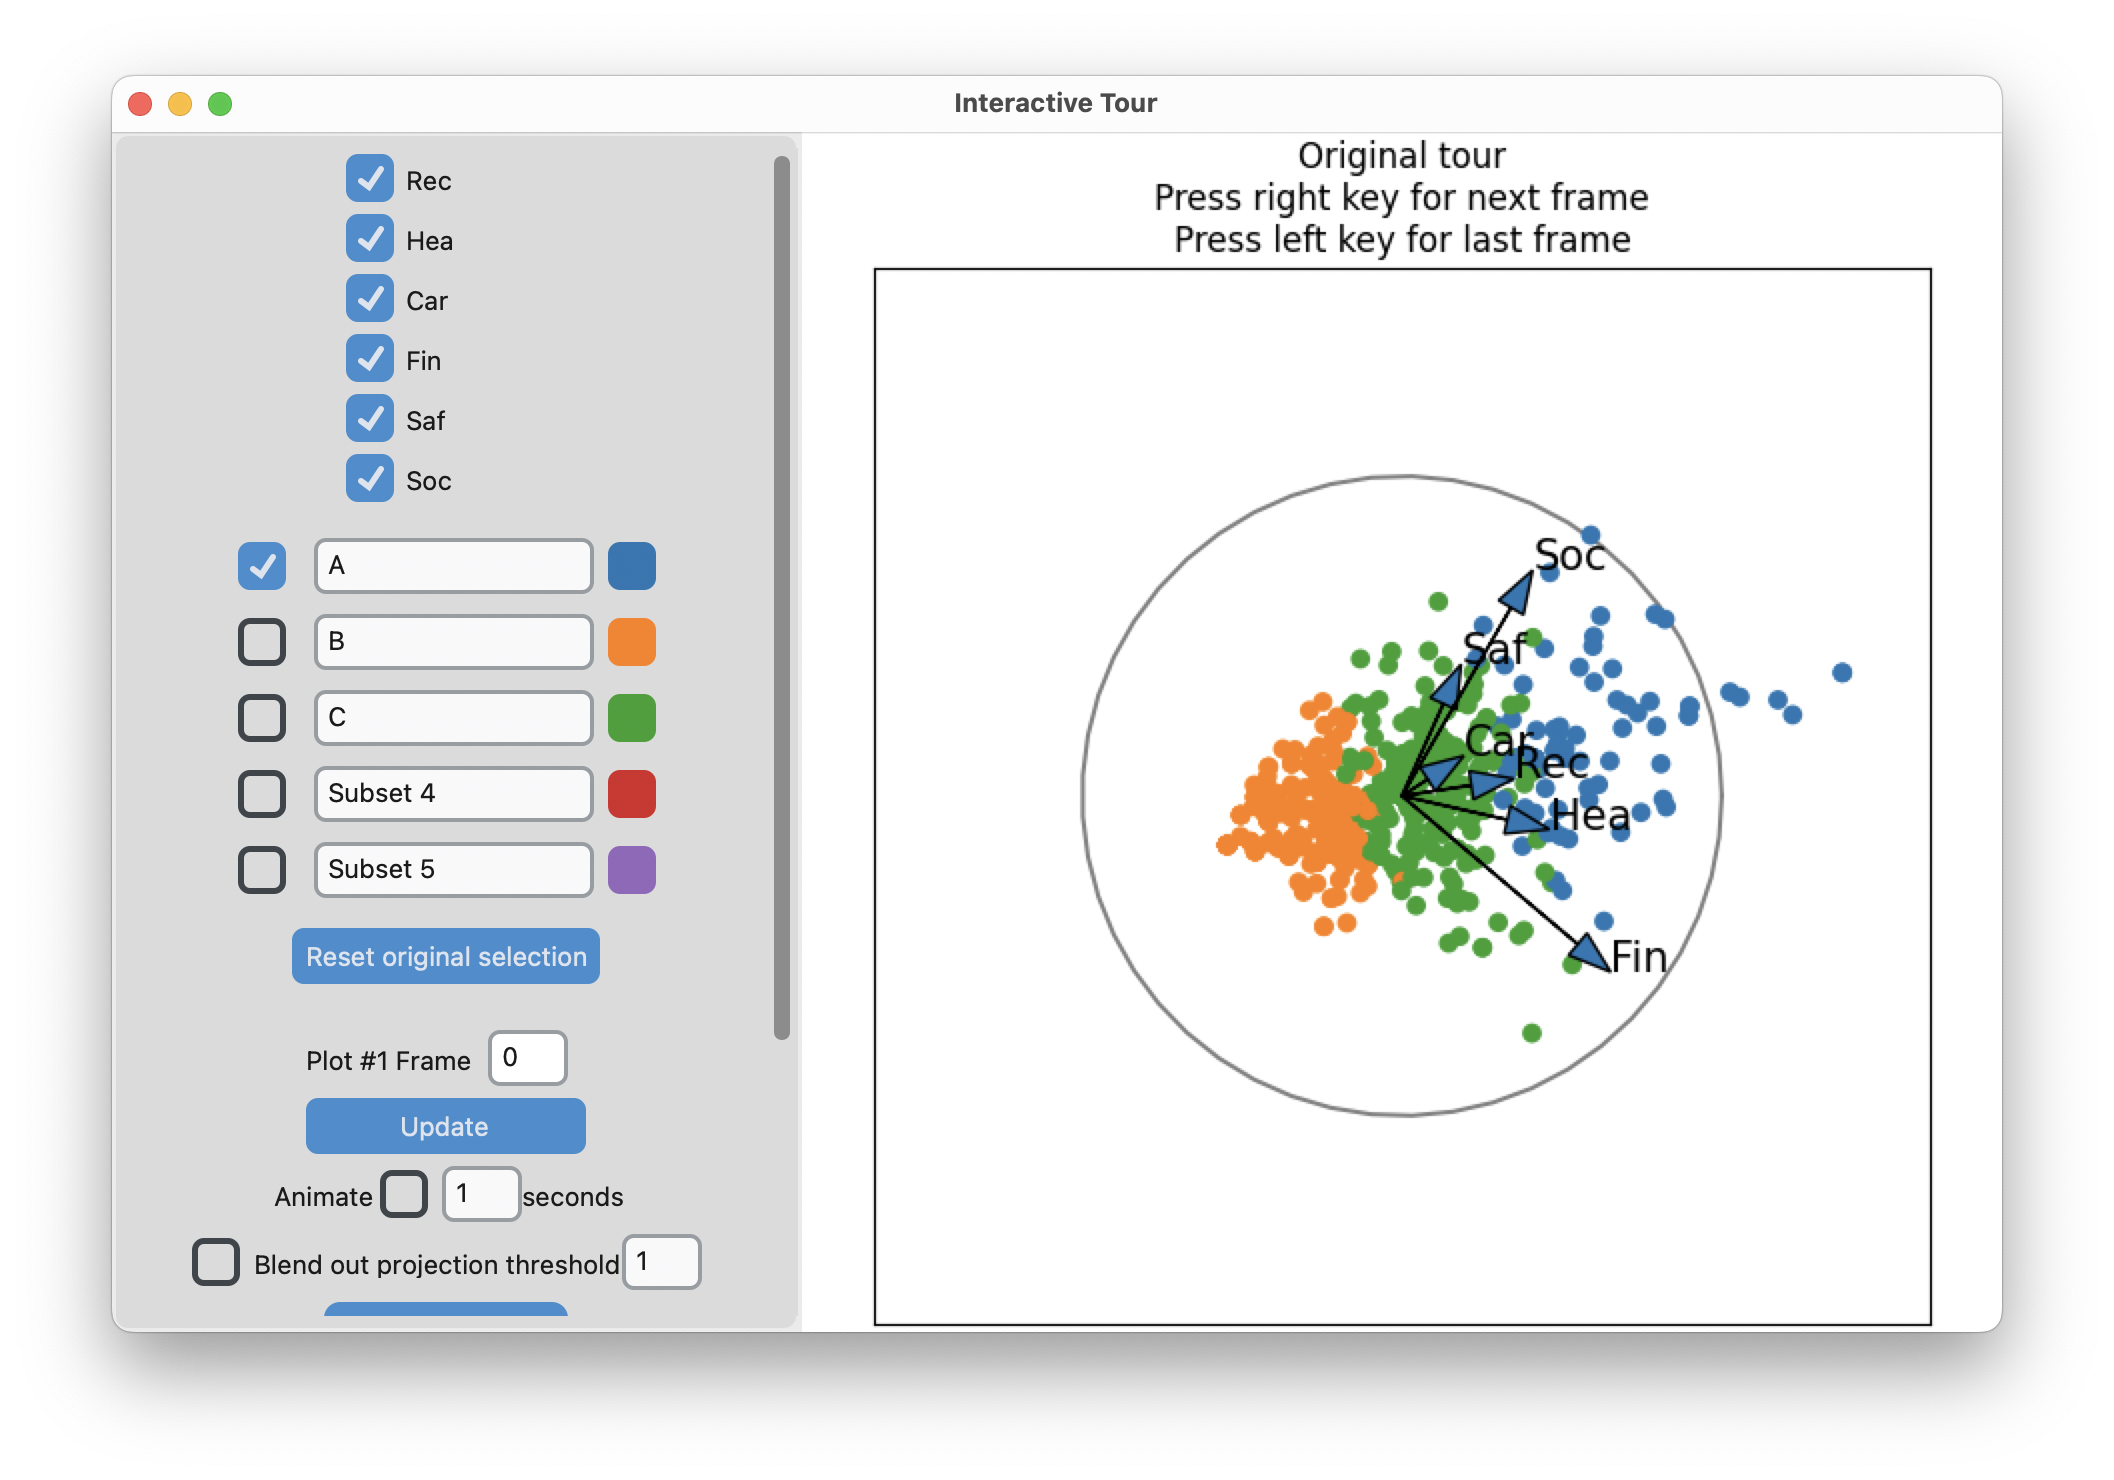2114x1480 pixels.
Task: Disable the Saf checkbox
Action: point(370,420)
